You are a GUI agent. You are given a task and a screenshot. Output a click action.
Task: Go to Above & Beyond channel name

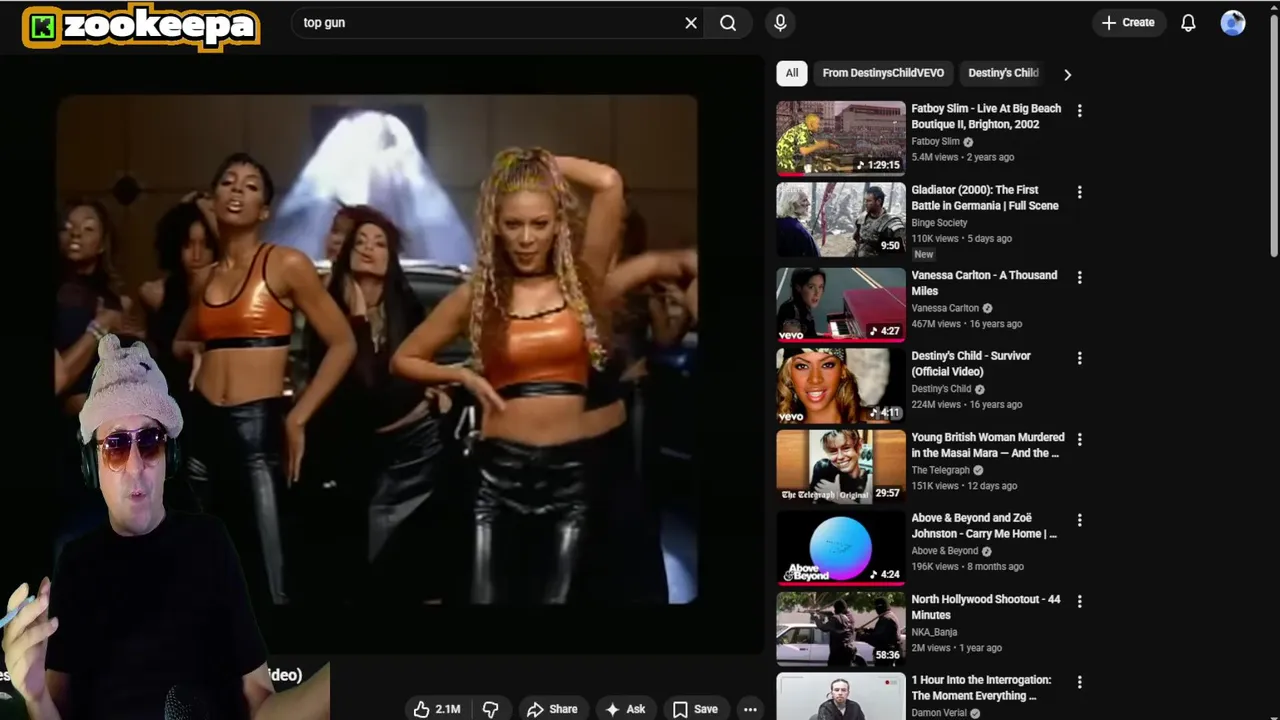point(944,551)
